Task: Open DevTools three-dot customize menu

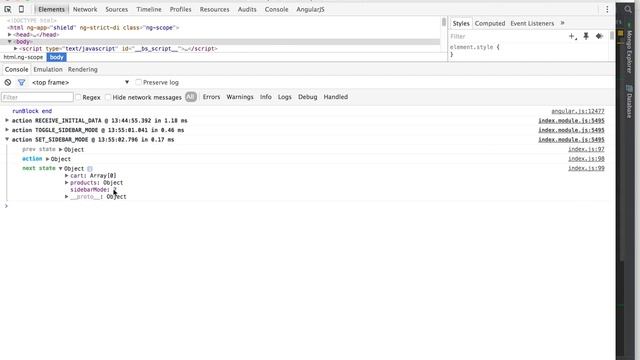Action: click(607, 9)
